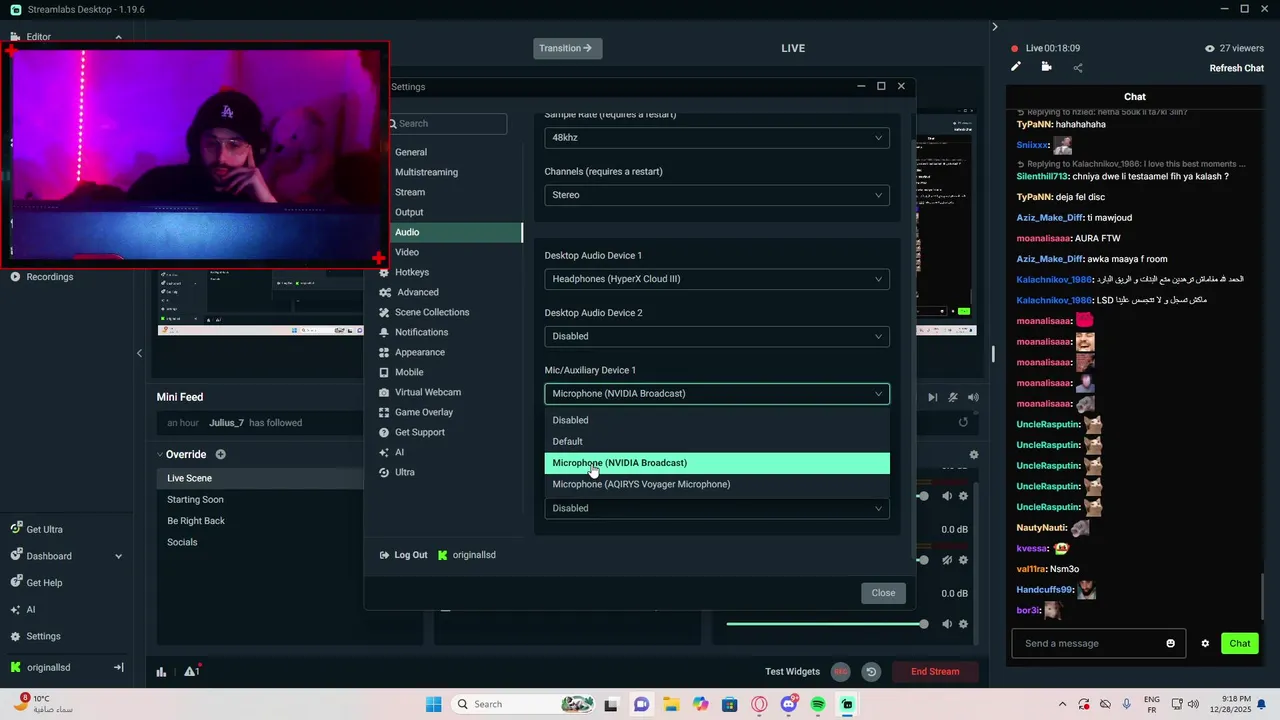Open Desktop Audio Device 2 dropdown
This screenshot has height=720, width=1280.
tap(717, 336)
